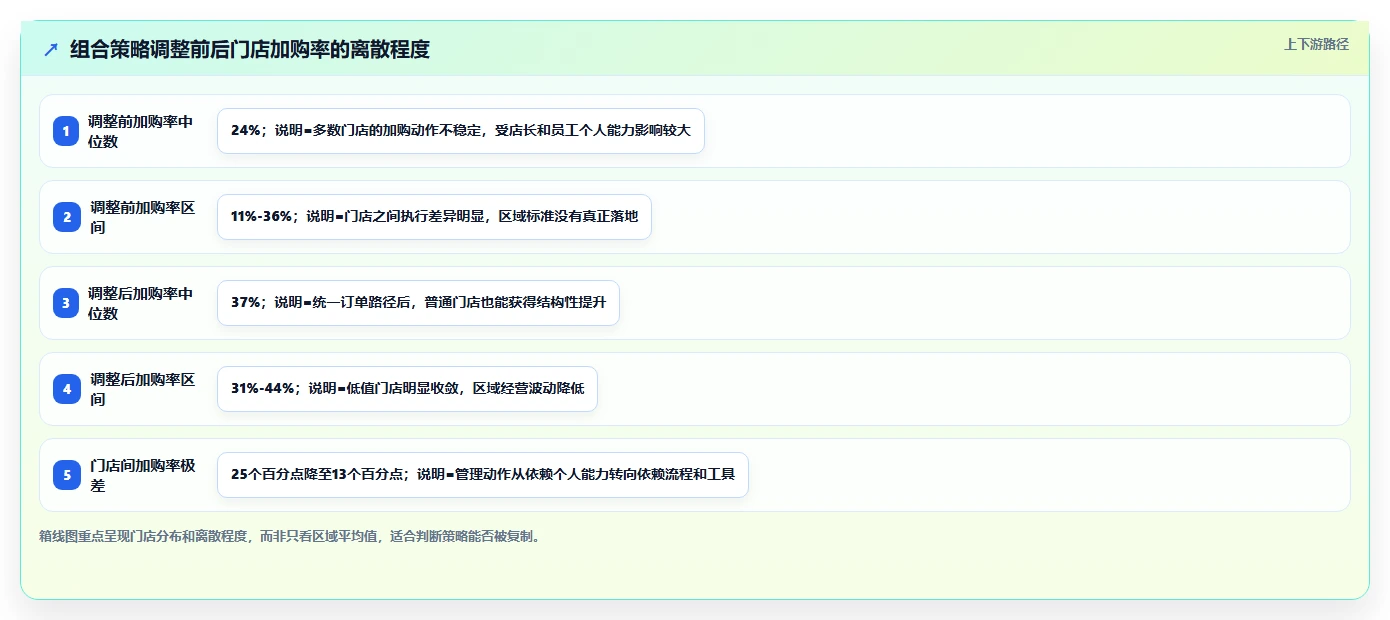
Task: Click the 调整后加购率区间 label
Action: [143, 389]
